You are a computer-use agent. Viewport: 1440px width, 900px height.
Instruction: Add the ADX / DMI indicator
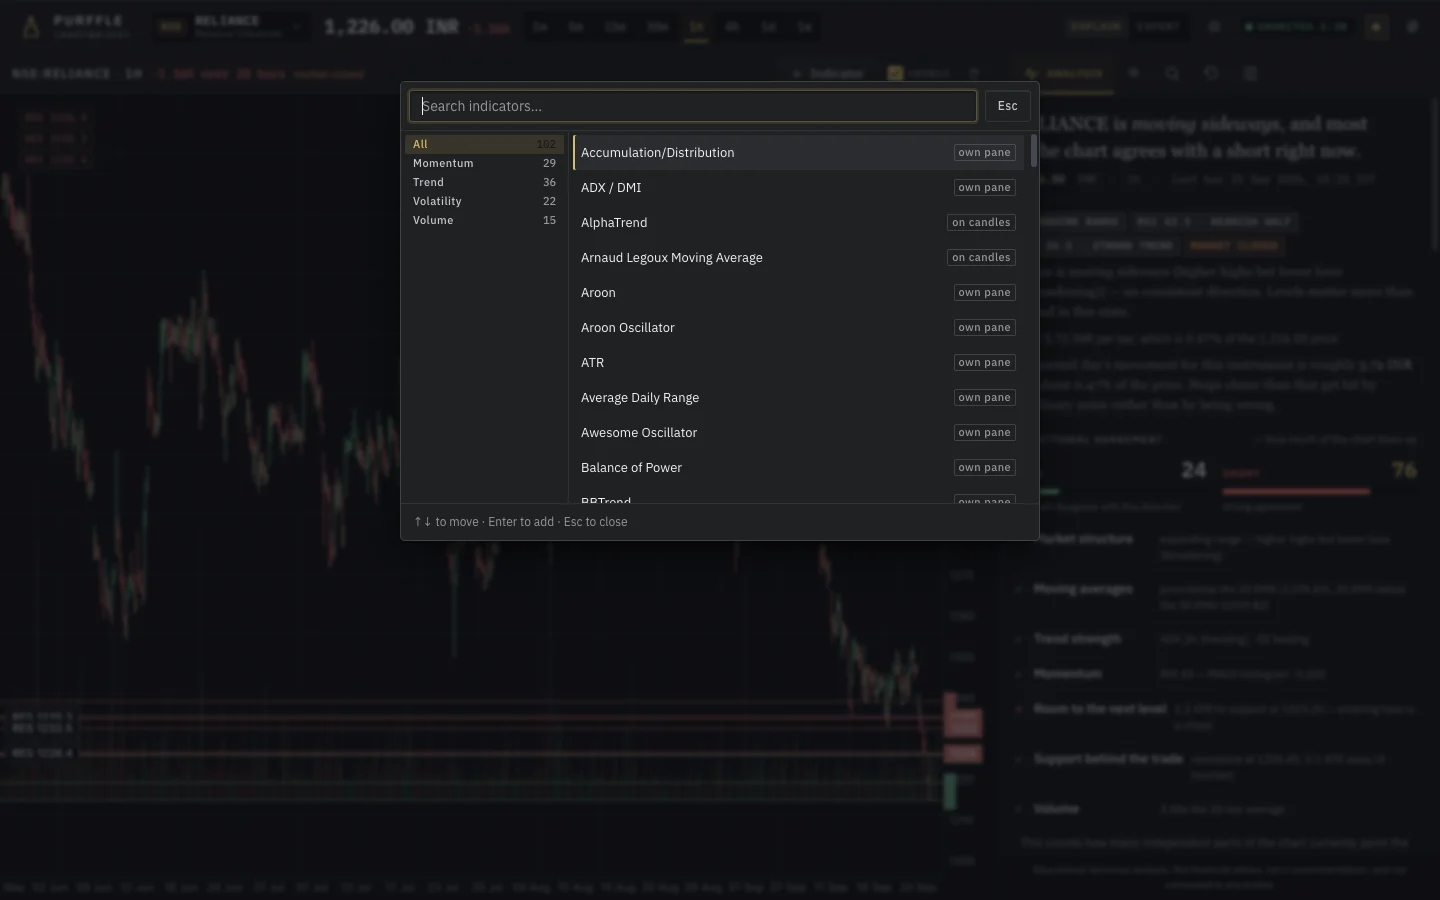(x=798, y=188)
